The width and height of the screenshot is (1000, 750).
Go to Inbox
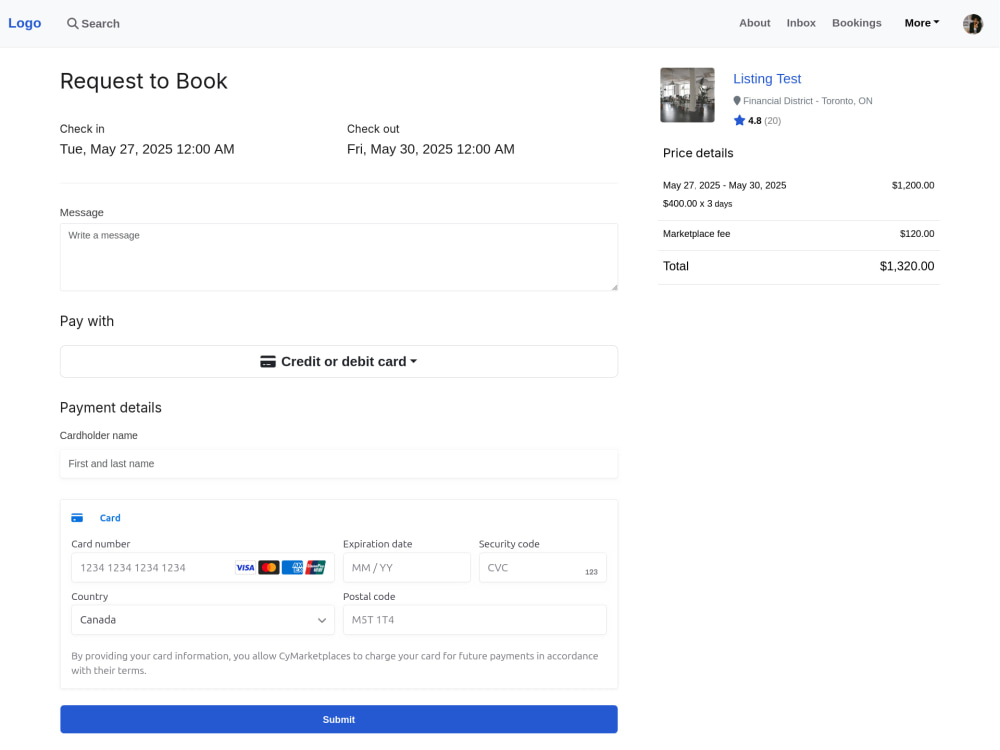801,23
